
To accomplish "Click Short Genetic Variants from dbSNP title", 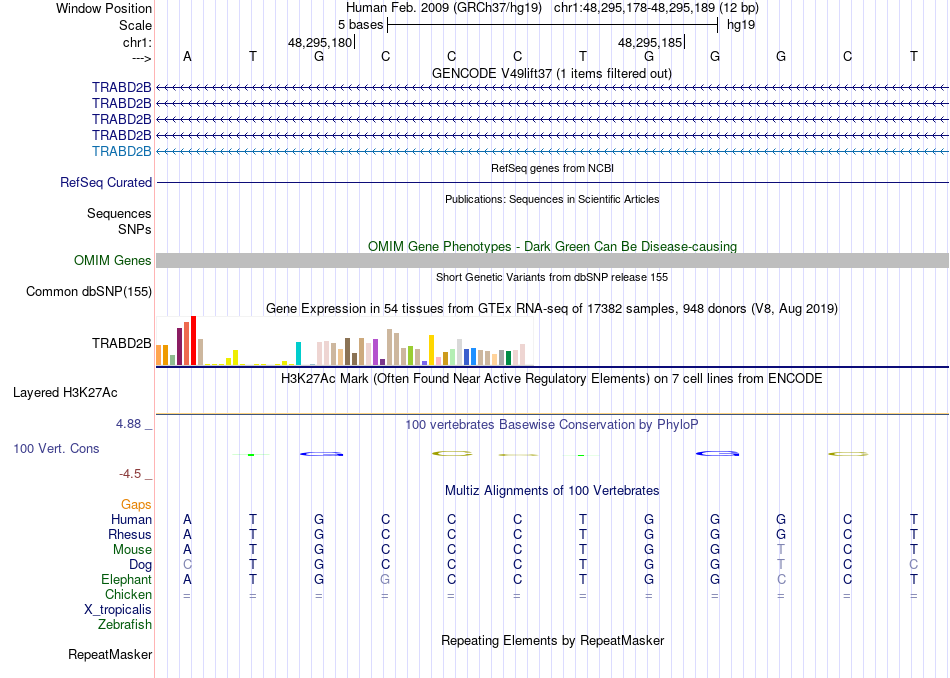I will pos(552,278).
